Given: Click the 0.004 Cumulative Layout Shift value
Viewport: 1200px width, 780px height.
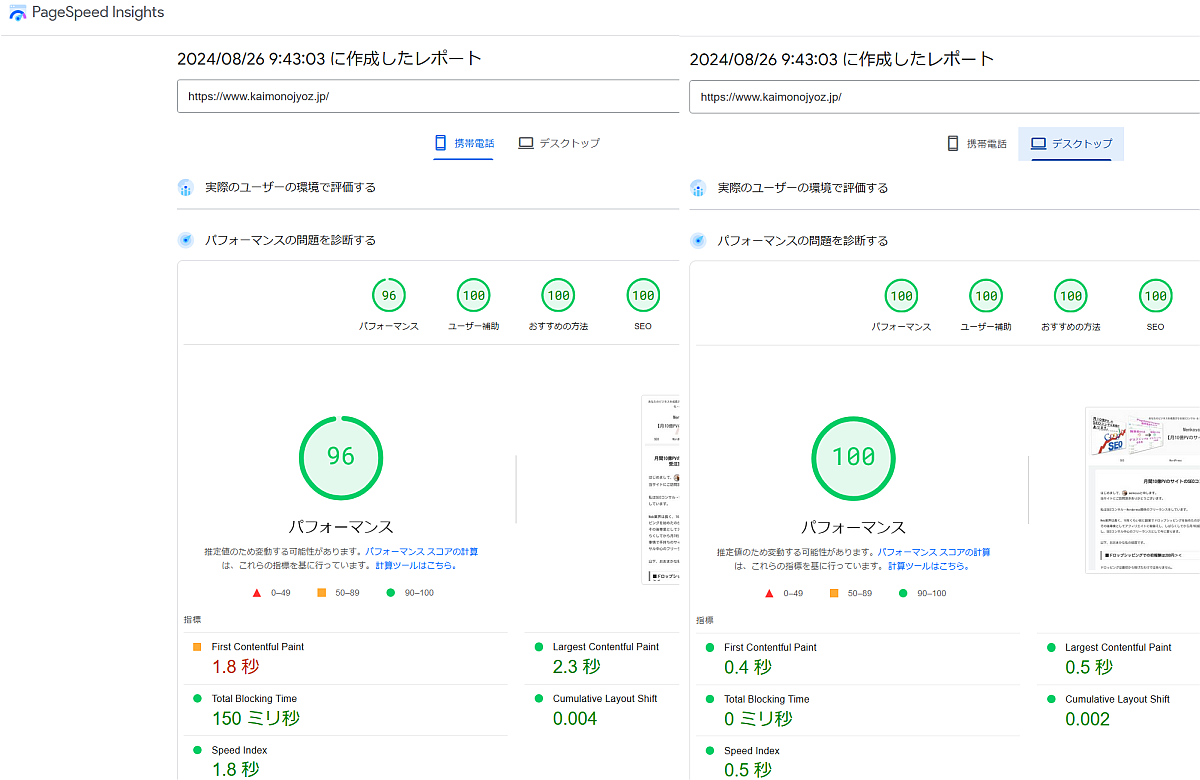Looking at the screenshot, I should [575, 718].
